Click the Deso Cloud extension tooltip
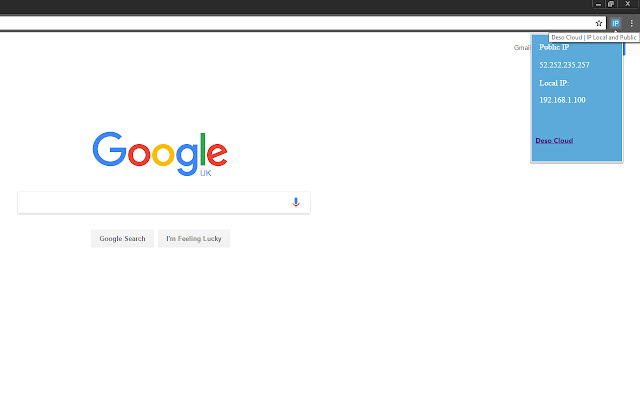 point(594,38)
